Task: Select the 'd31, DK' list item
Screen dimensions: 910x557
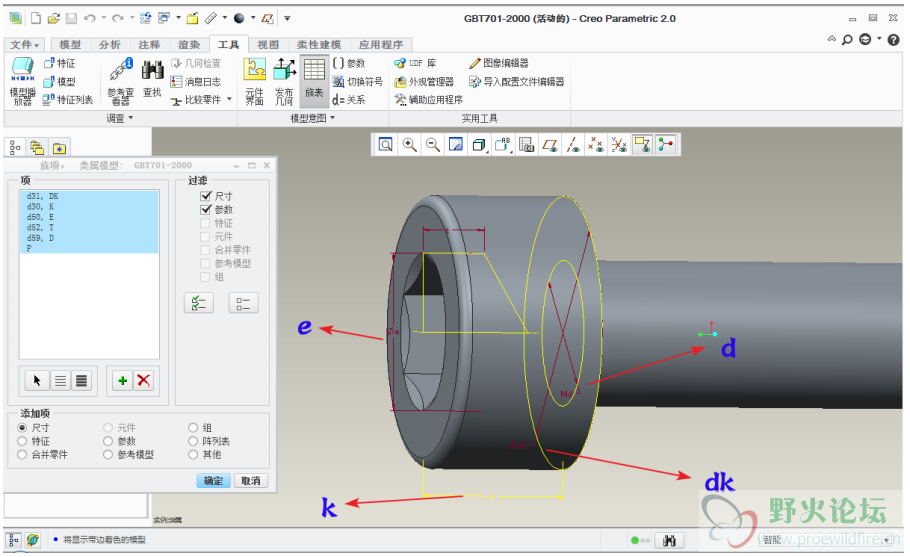Action: tap(43, 196)
